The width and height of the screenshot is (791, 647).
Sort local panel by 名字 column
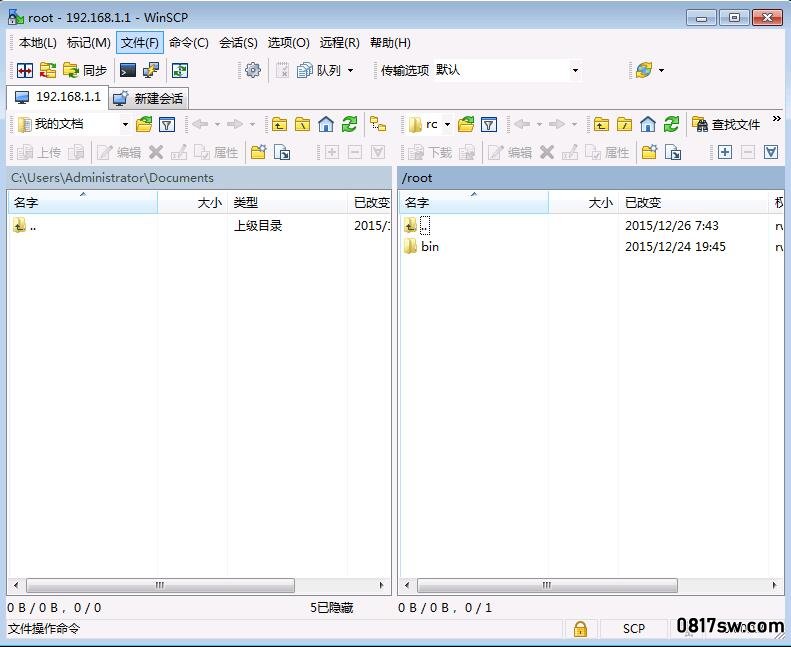(83, 203)
